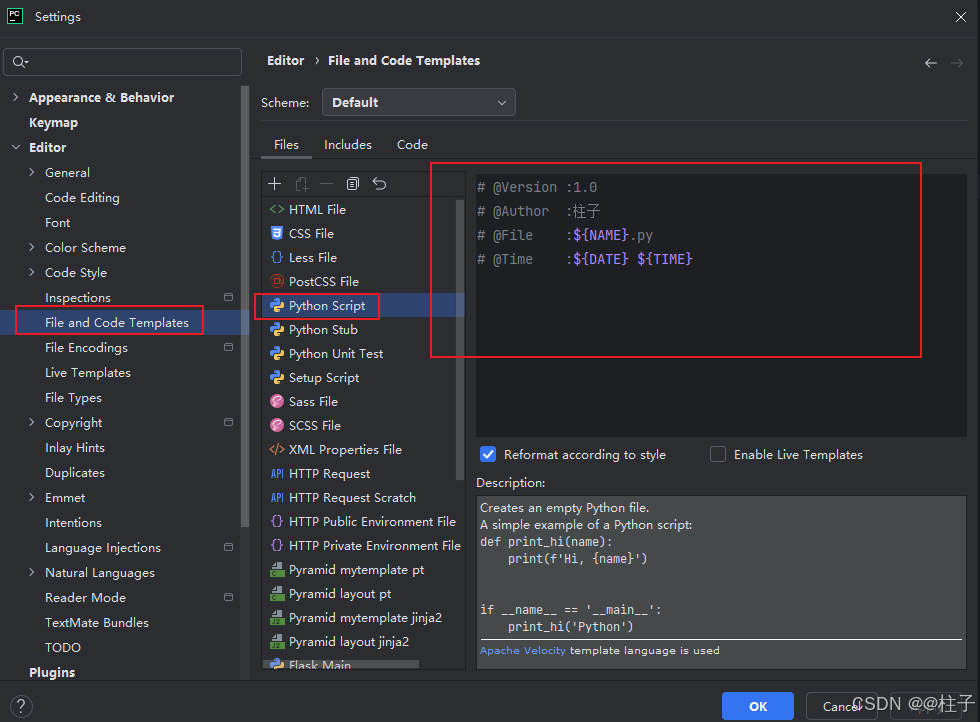Switch to the Code tab
This screenshot has width=980, height=722.
(412, 144)
